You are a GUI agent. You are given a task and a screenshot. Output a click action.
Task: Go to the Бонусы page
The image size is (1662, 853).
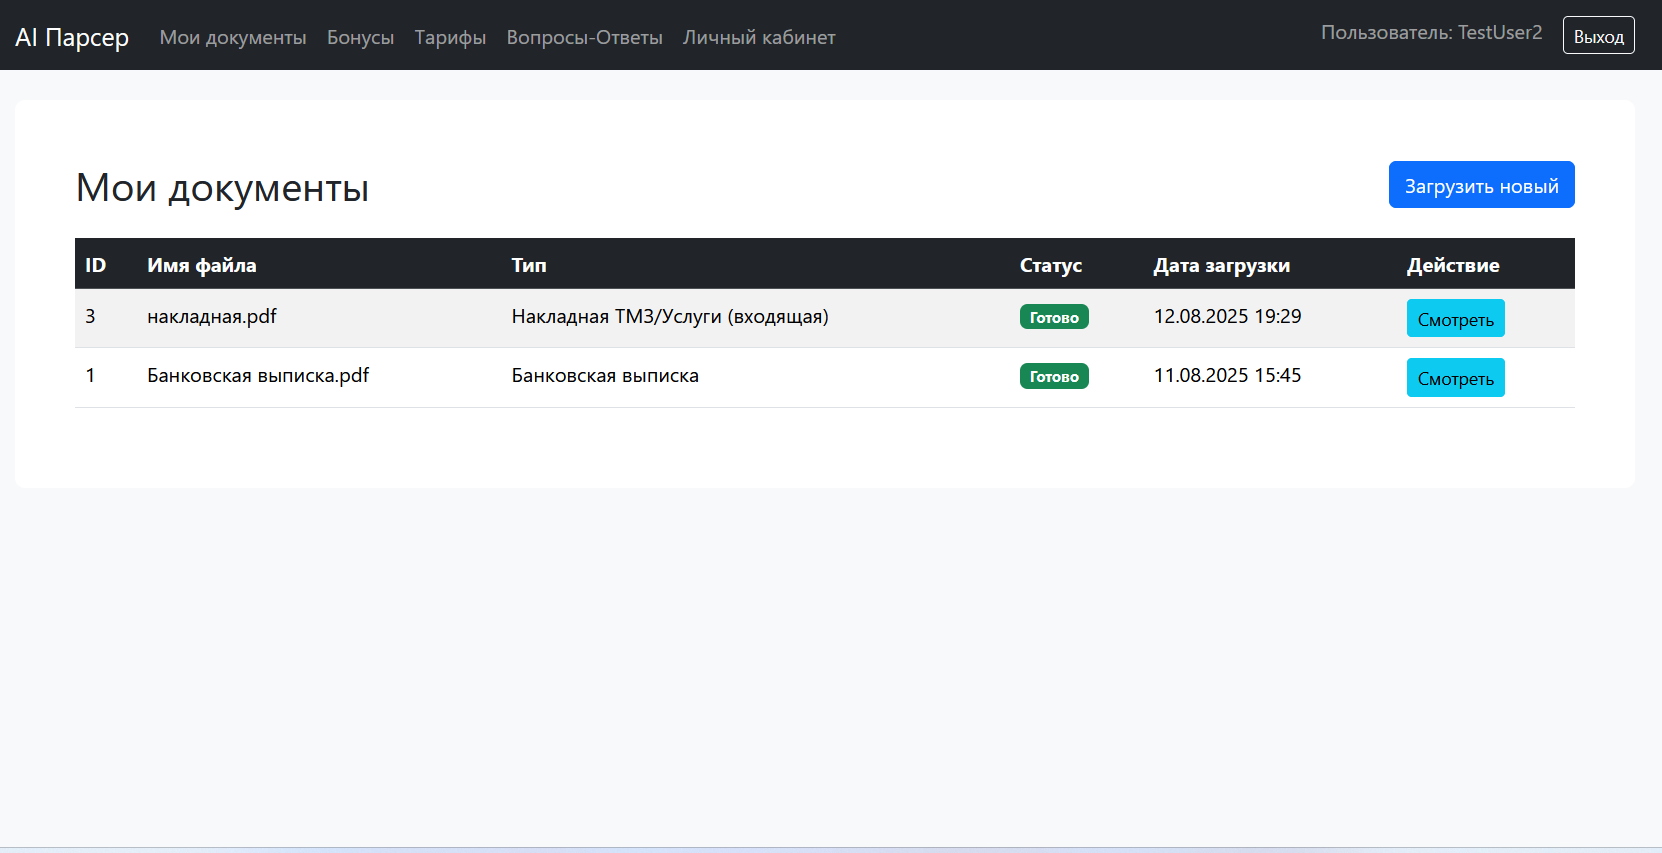click(x=360, y=37)
